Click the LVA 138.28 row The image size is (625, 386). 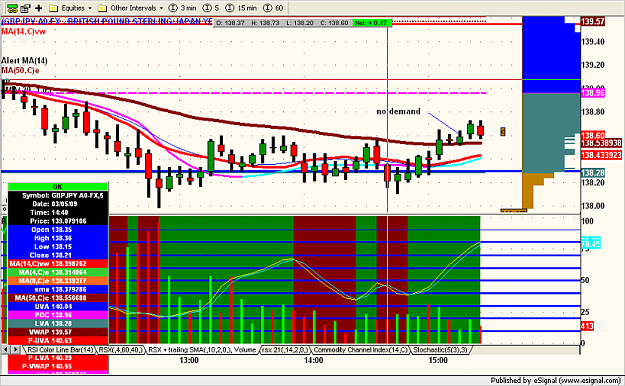58,323
